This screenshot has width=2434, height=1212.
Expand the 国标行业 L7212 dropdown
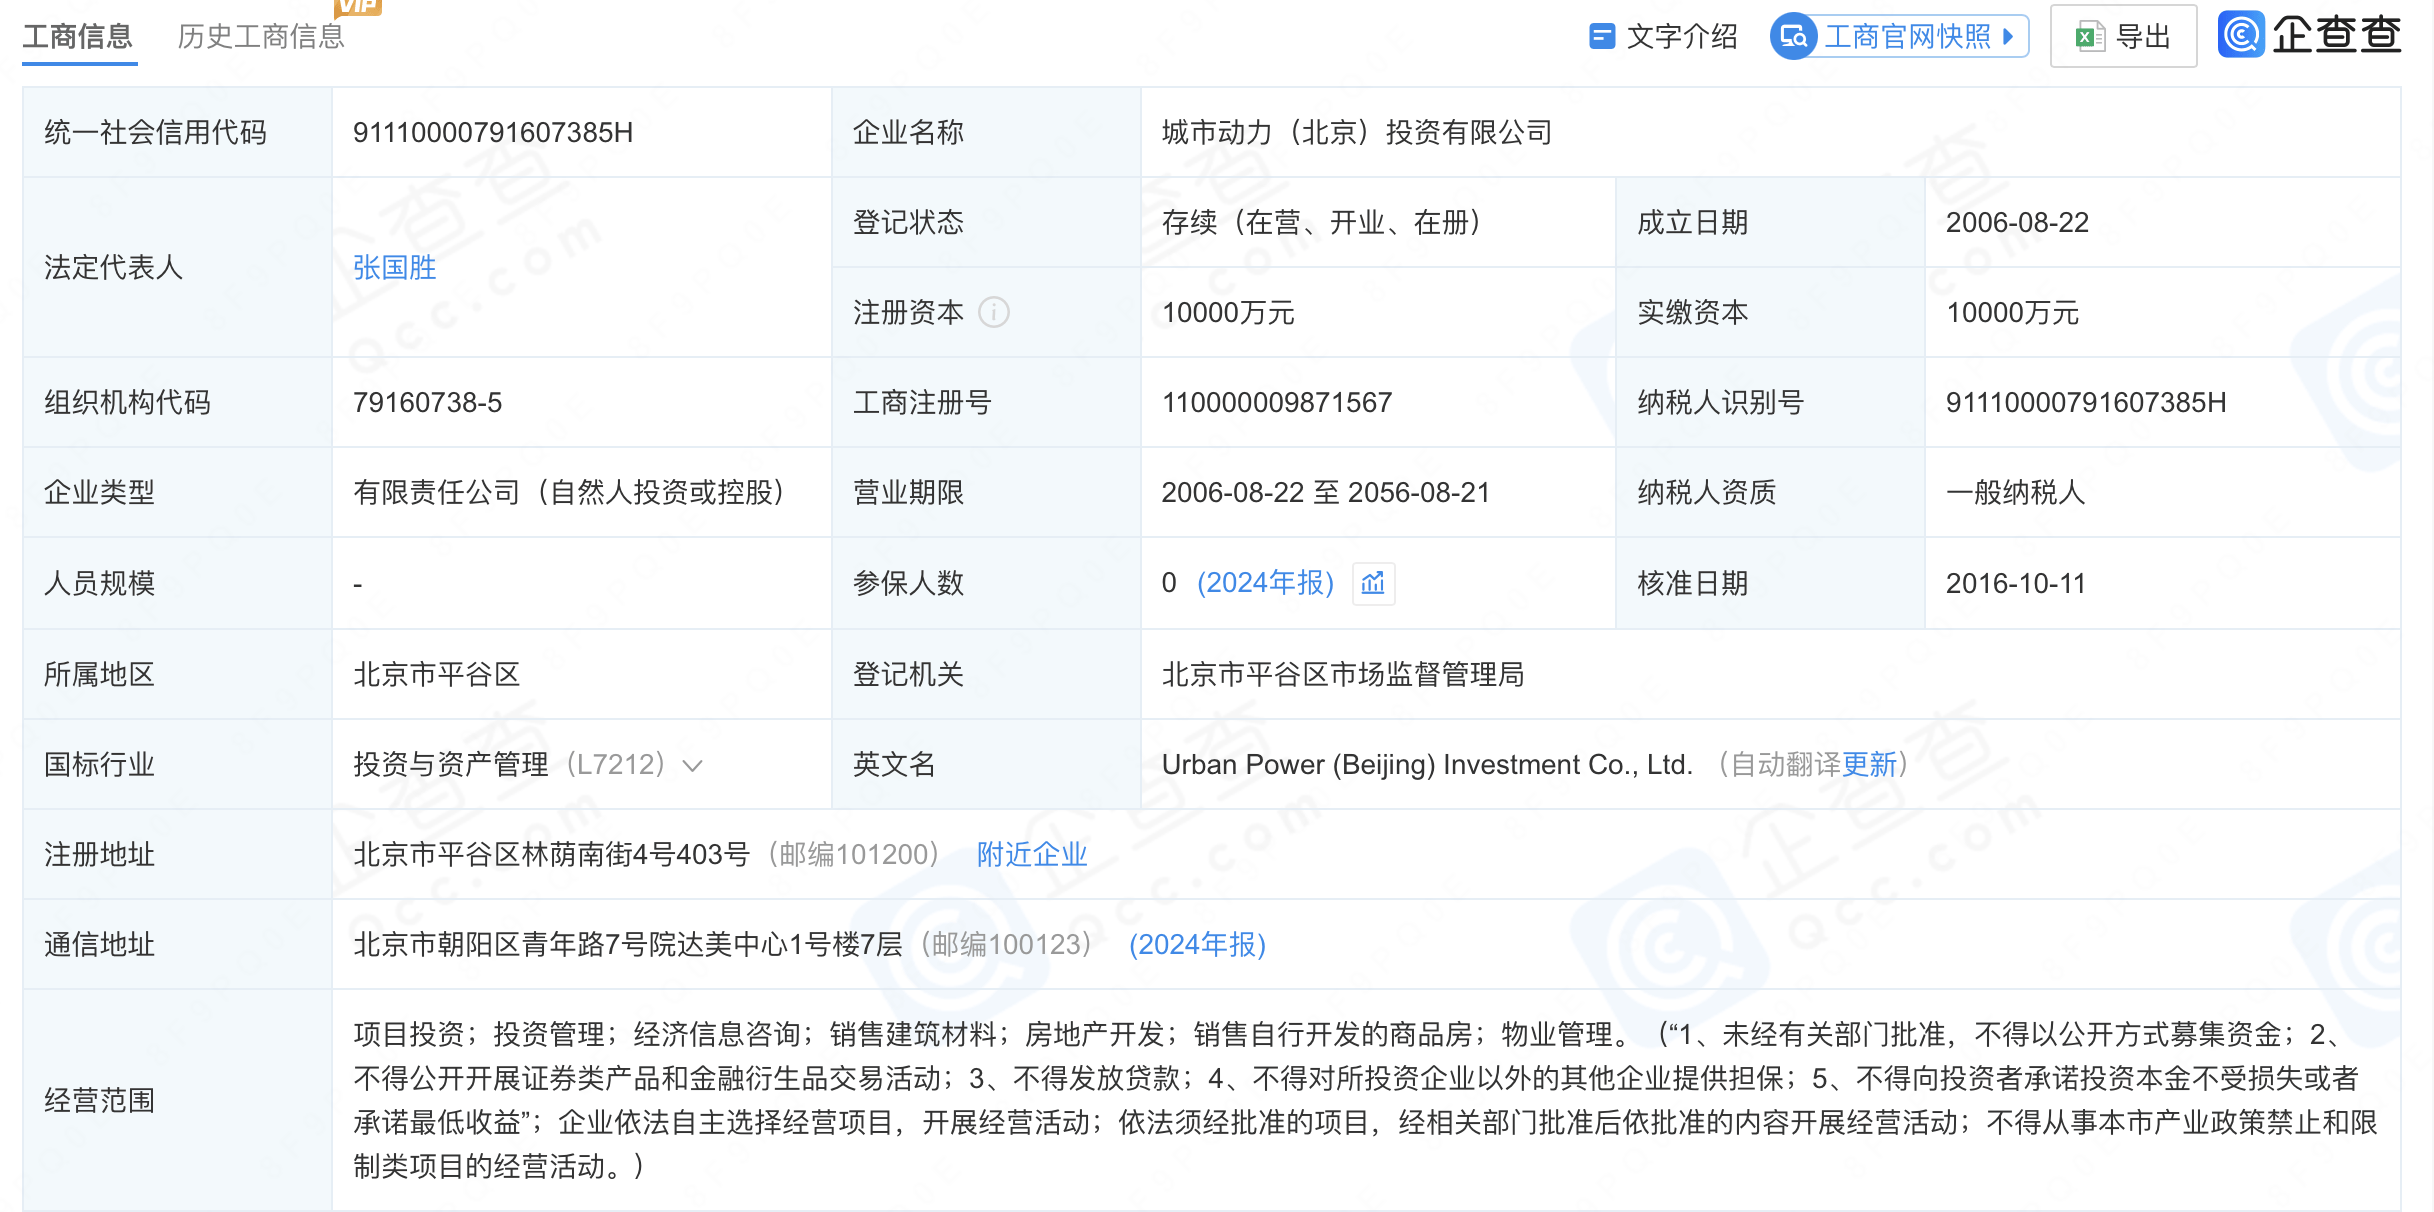(x=694, y=765)
